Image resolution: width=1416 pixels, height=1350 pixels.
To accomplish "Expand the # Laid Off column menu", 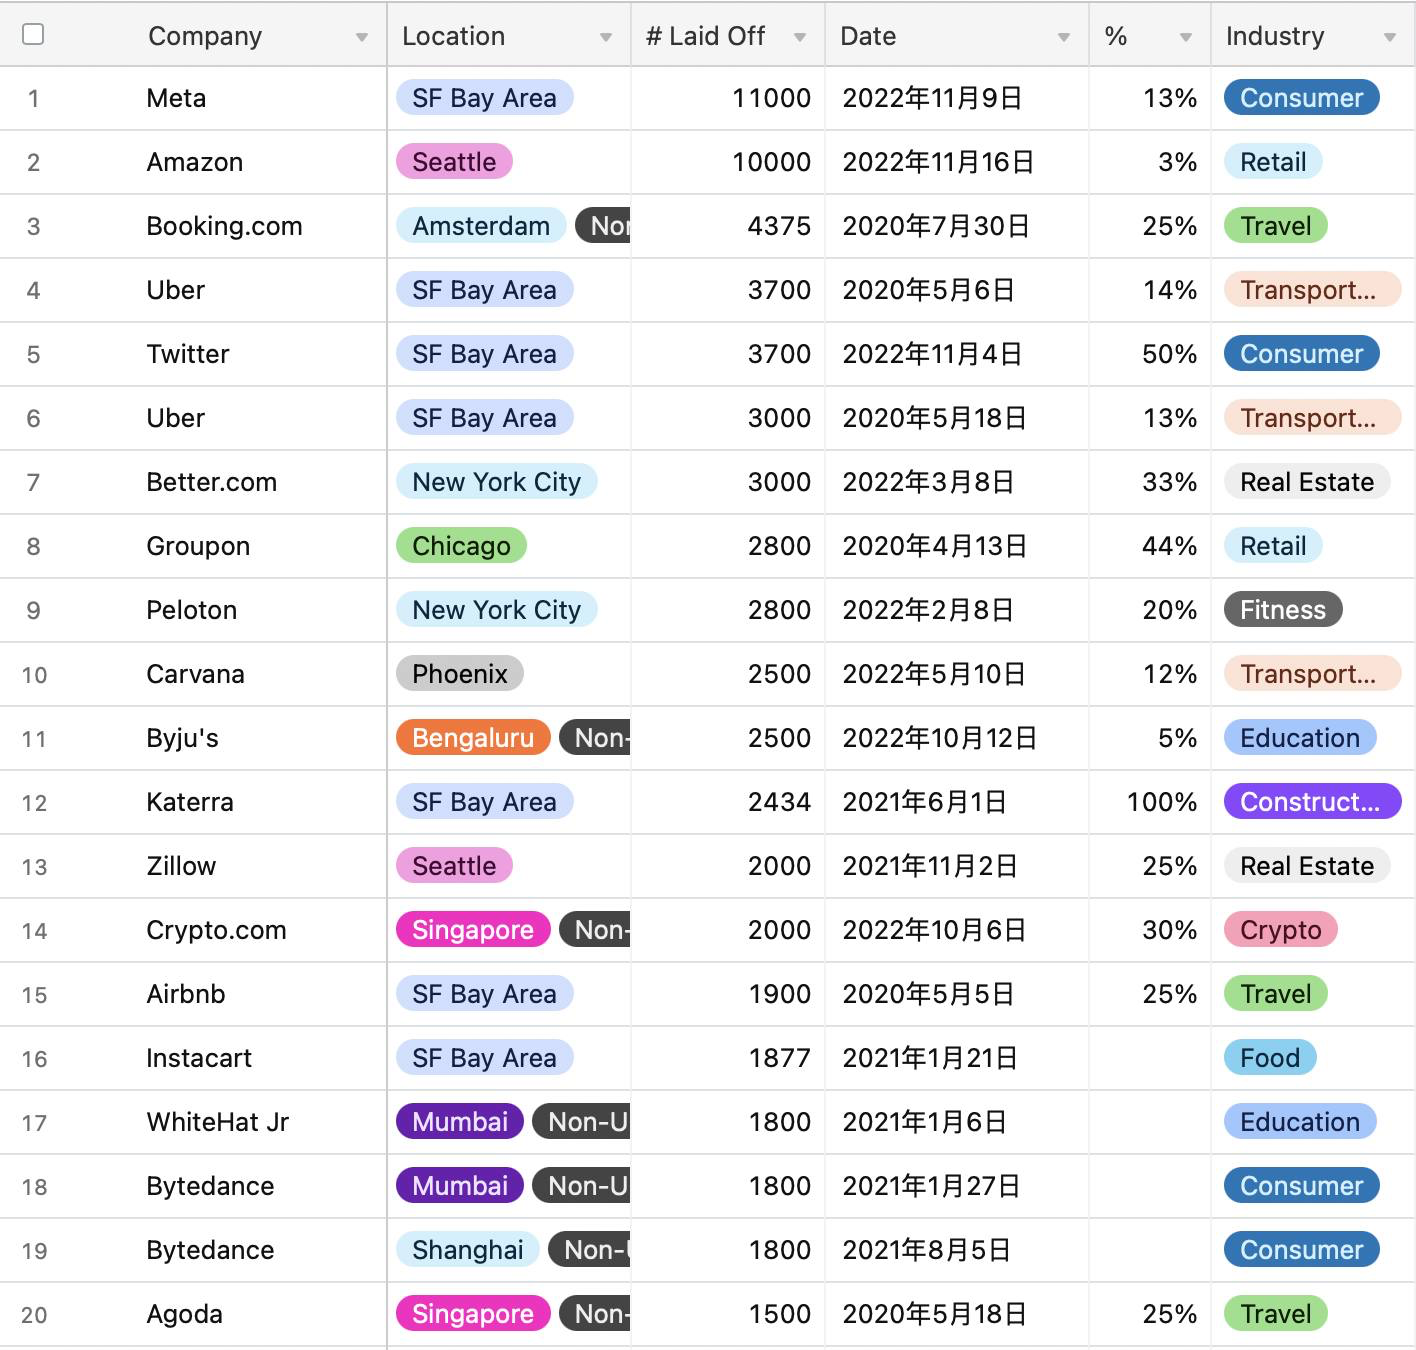I will 799,37.
